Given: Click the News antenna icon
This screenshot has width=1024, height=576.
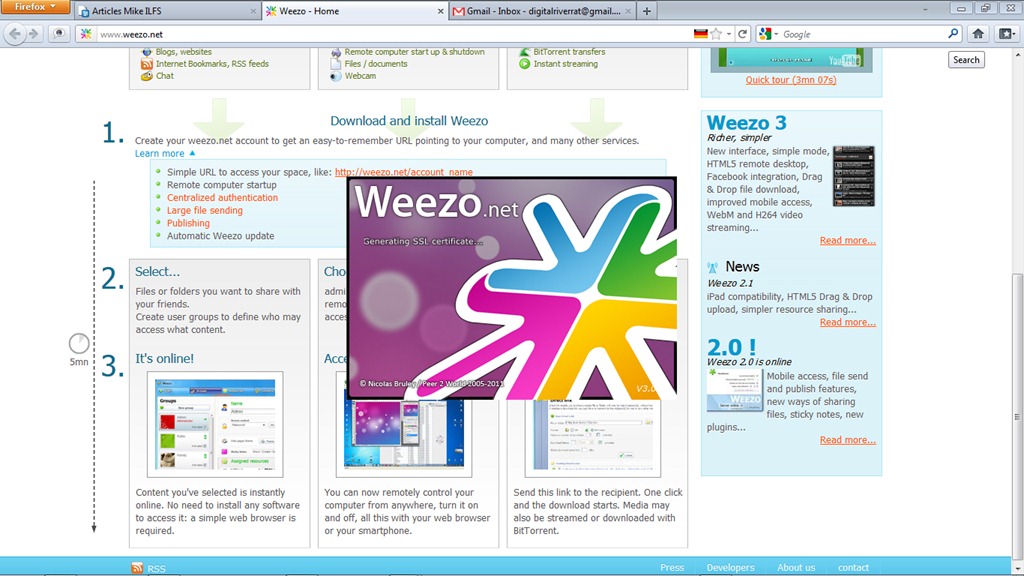Looking at the screenshot, I should click(x=712, y=267).
